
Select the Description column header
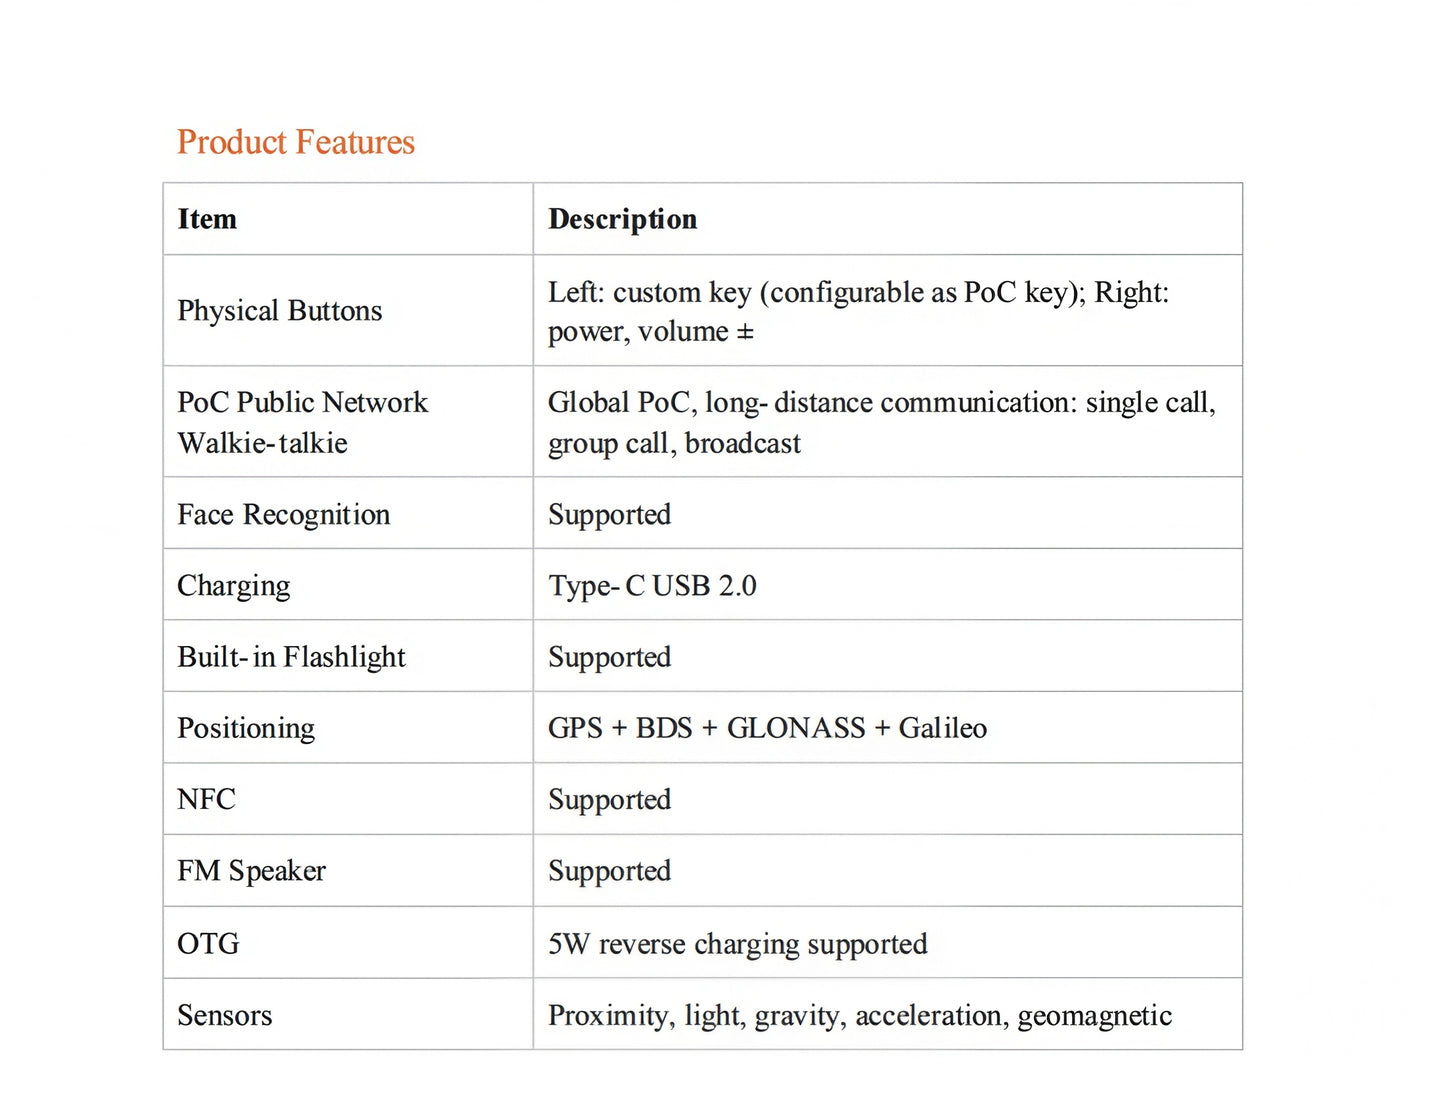(622, 219)
